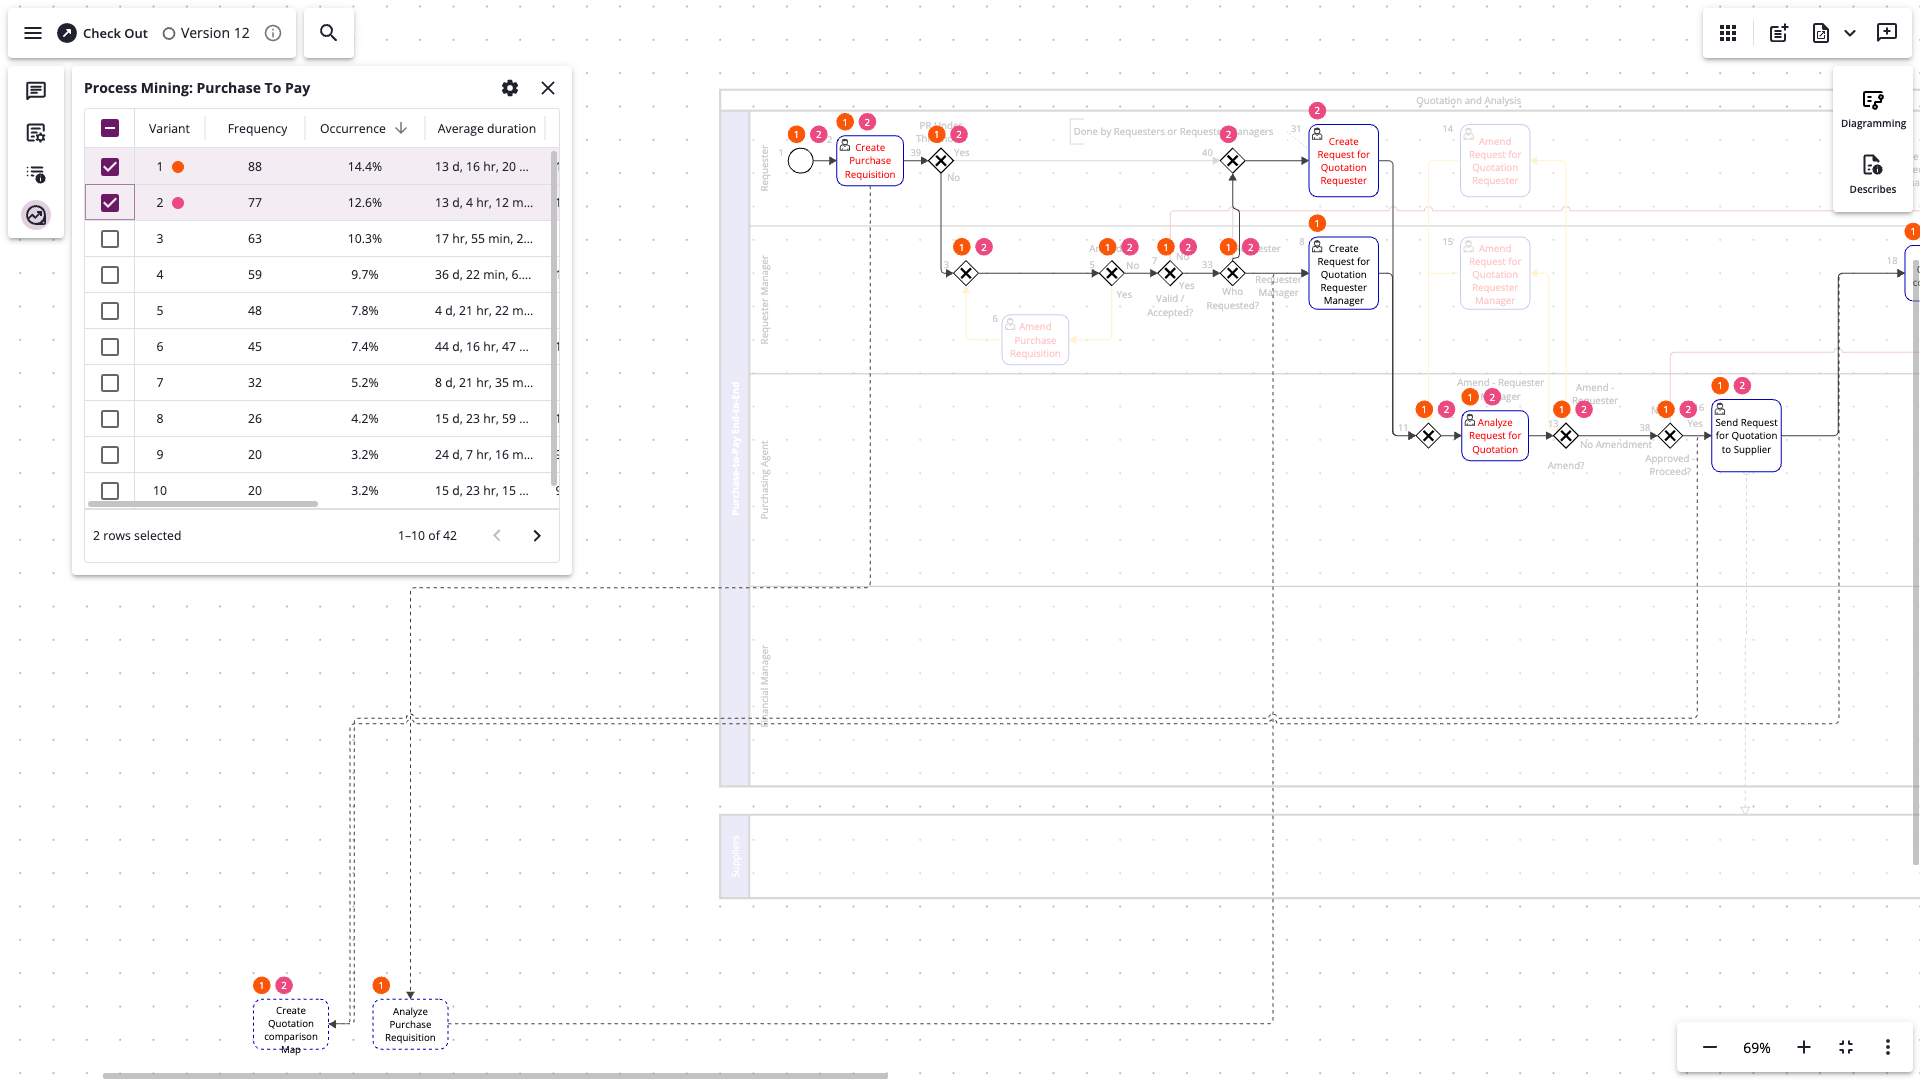
Task: Check the variant 3 checkbox
Action: [x=110, y=239]
